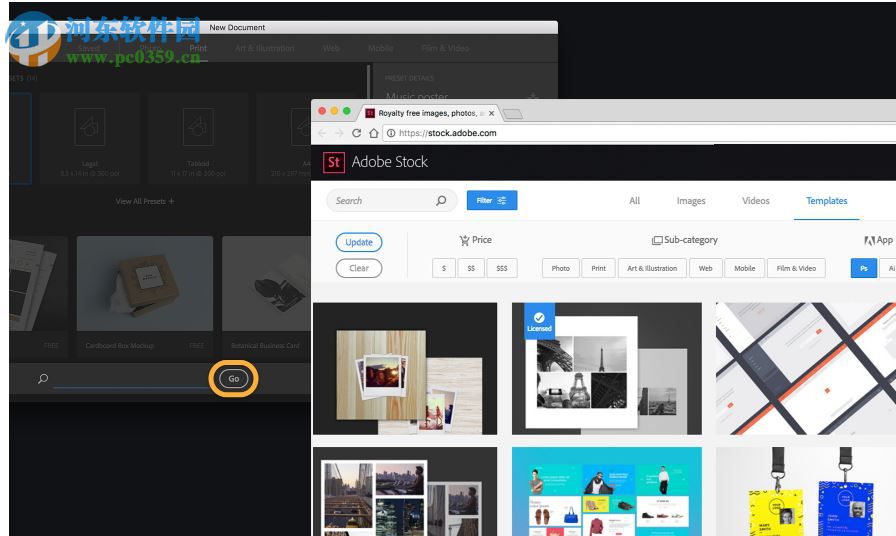This screenshot has height=536, width=896.
Task: Click the browser forward arrow
Action: 339,133
